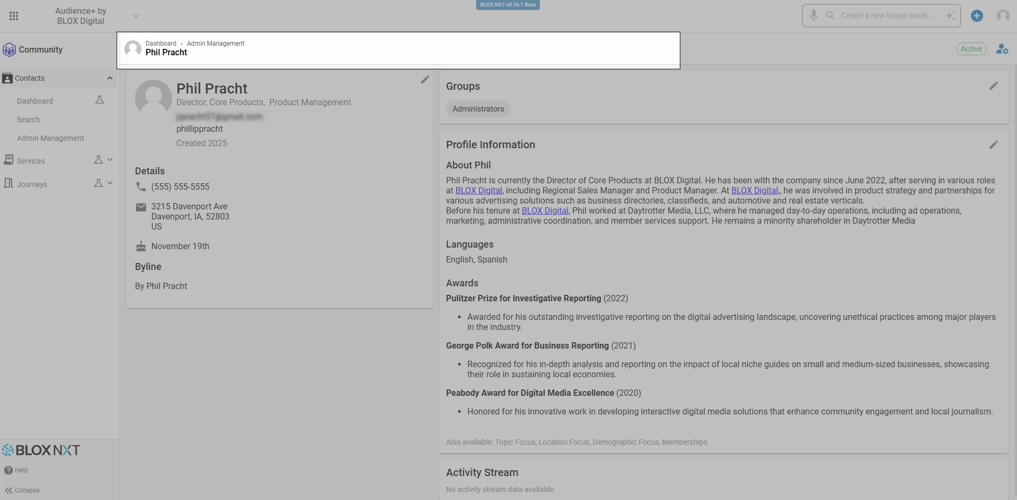Click the BLOX NXT logo

41,450
